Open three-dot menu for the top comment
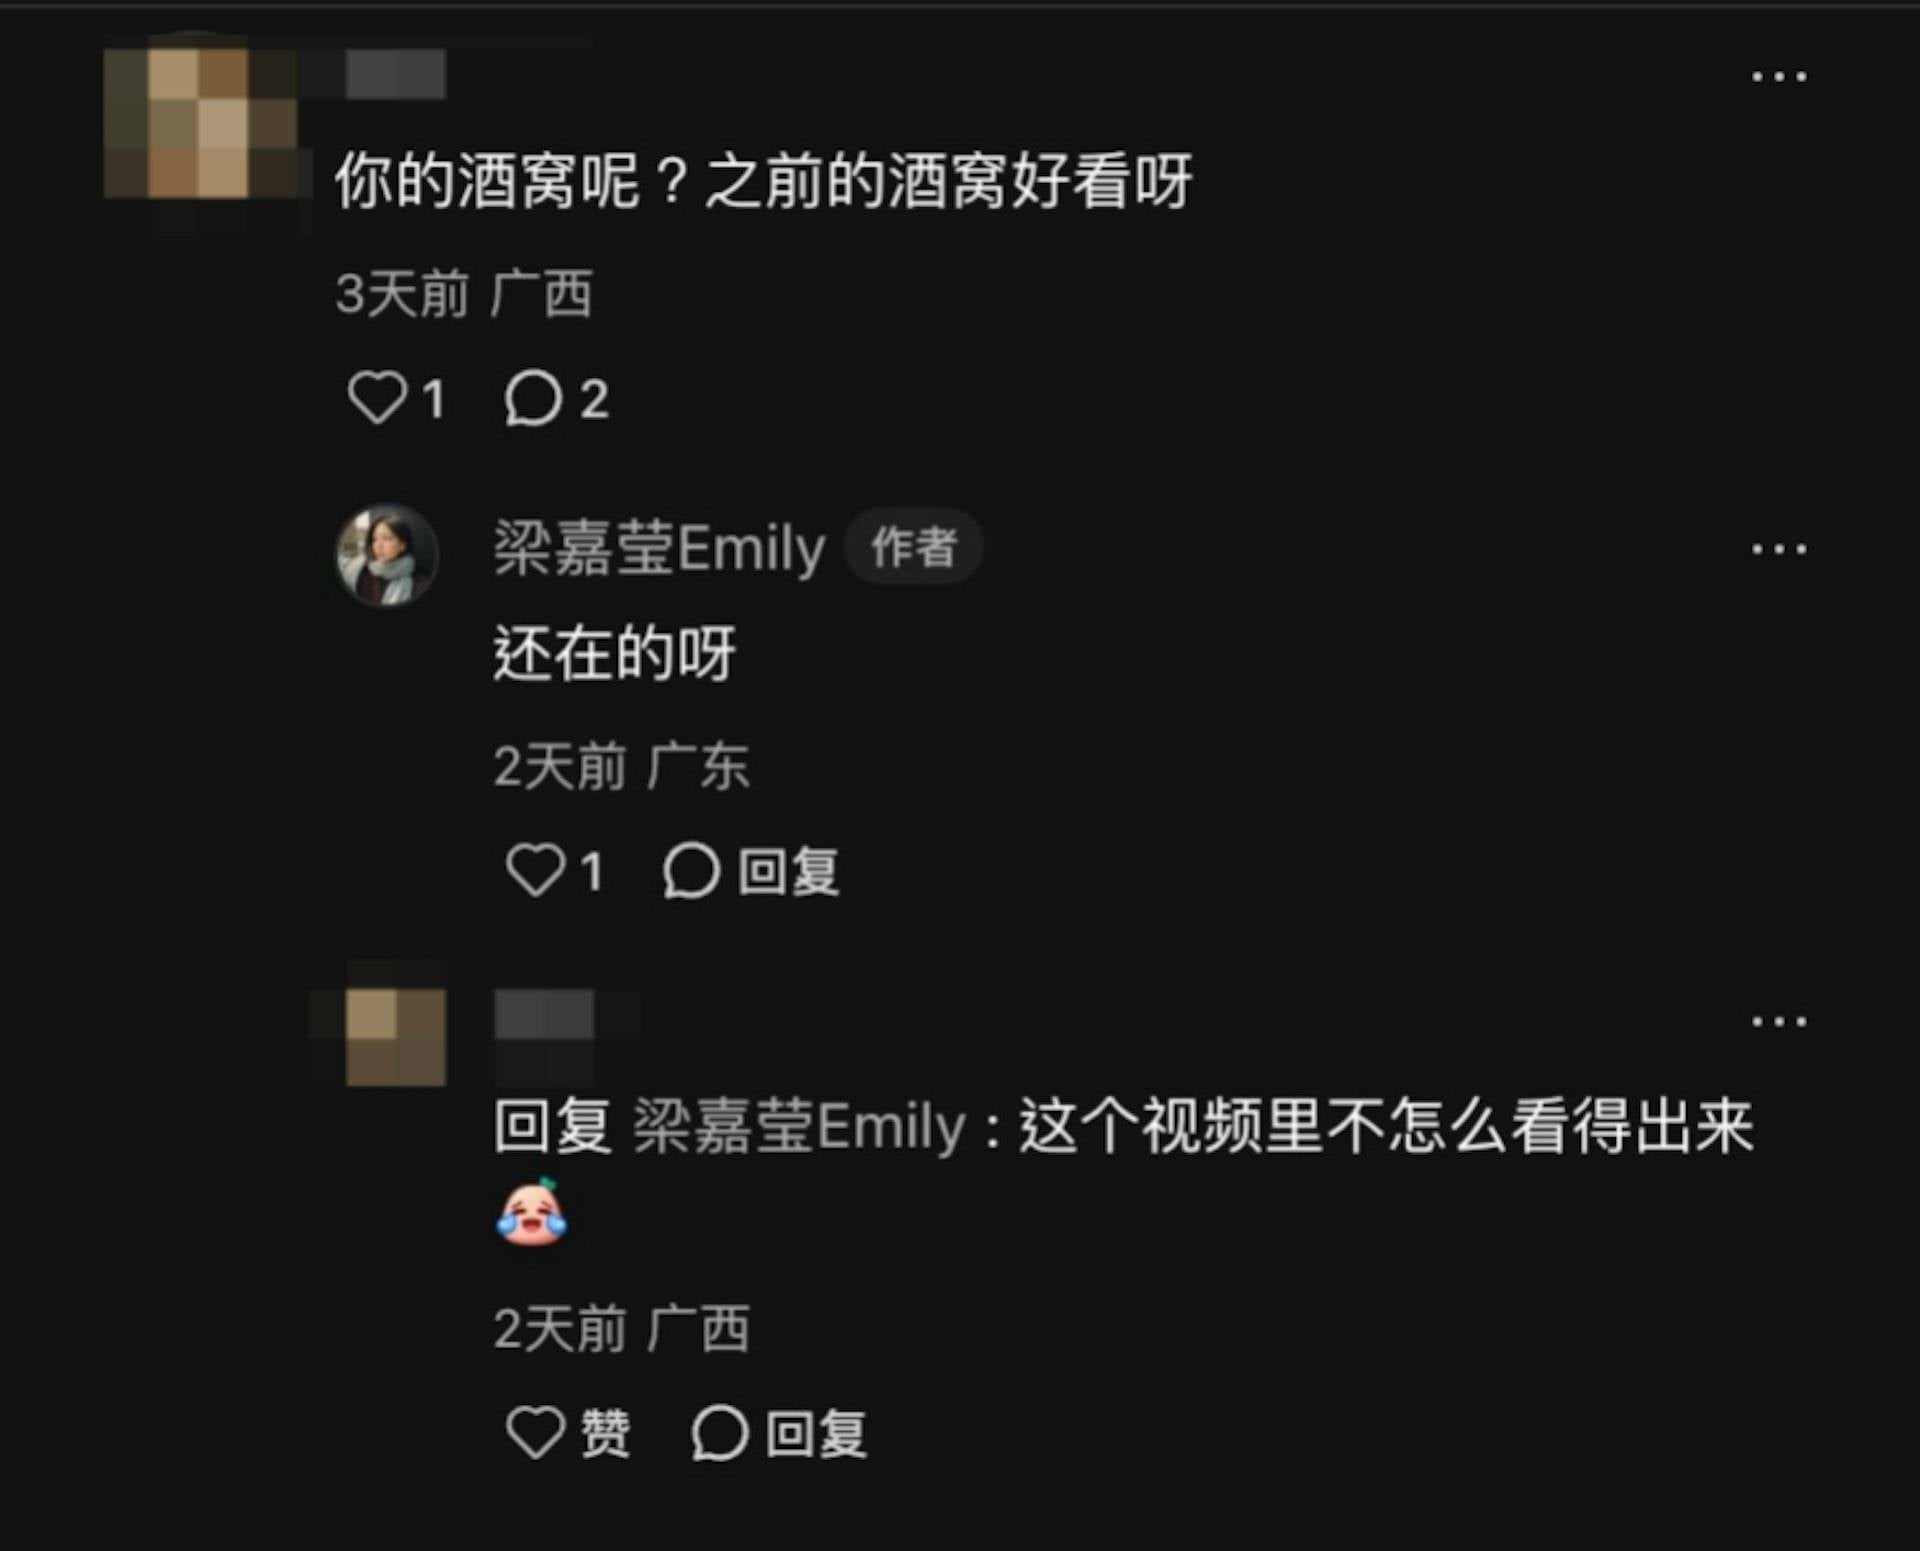 pyautogui.click(x=1779, y=76)
